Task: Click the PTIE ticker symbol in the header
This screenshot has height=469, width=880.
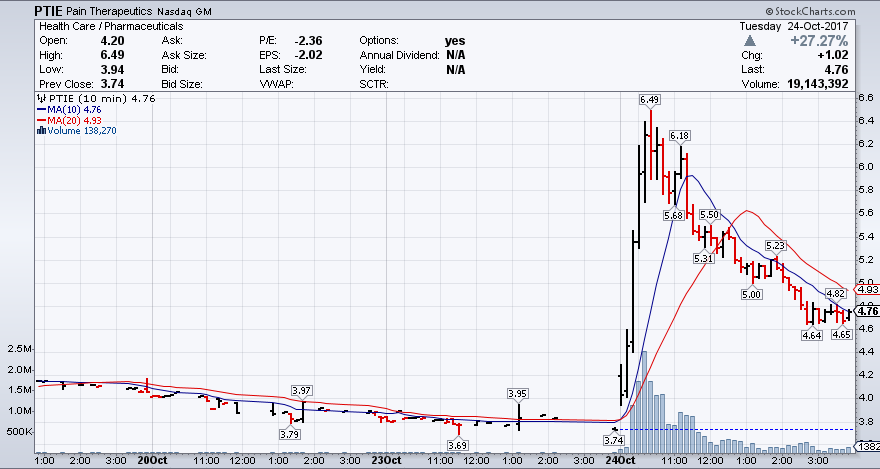Action: tap(50, 10)
